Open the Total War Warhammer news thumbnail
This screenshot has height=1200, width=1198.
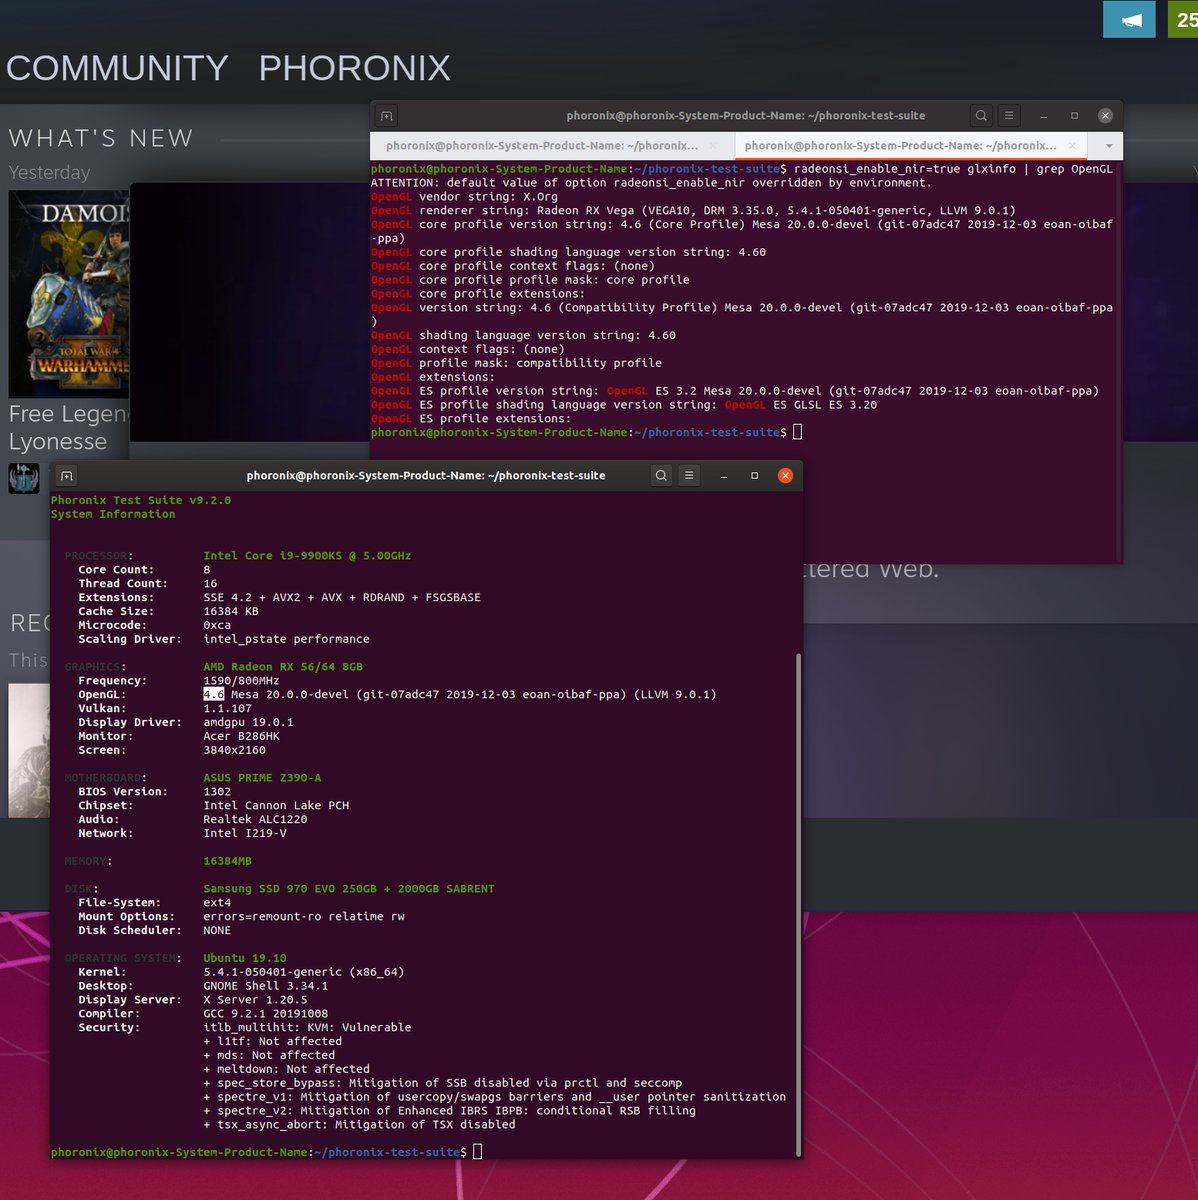[69, 294]
